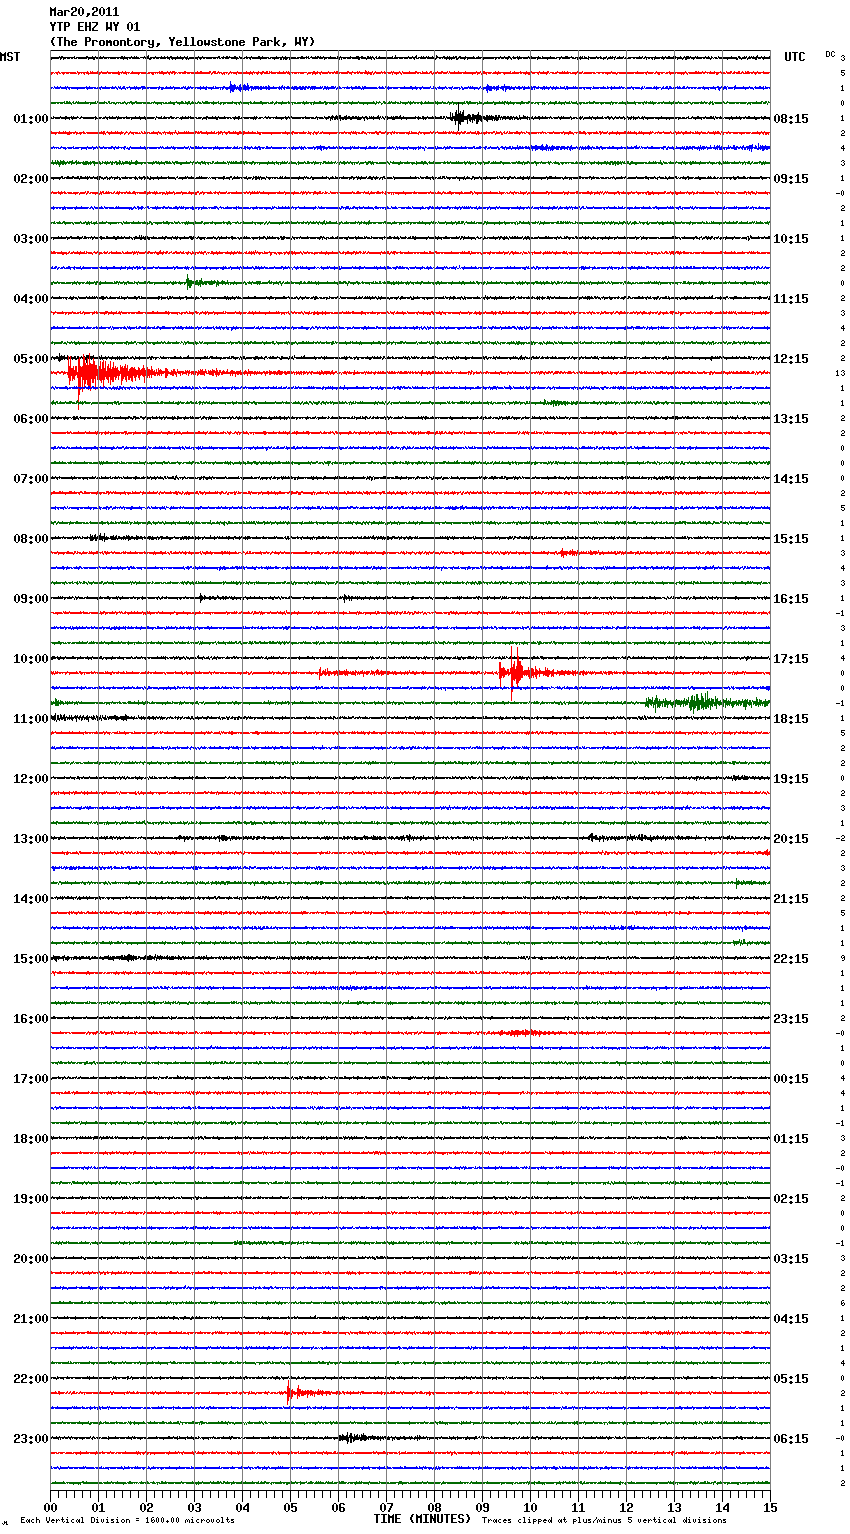This screenshot has width=850, height=1534.
Task: Click the '18:15' UTC time label
Action: (x=791, y=718)
